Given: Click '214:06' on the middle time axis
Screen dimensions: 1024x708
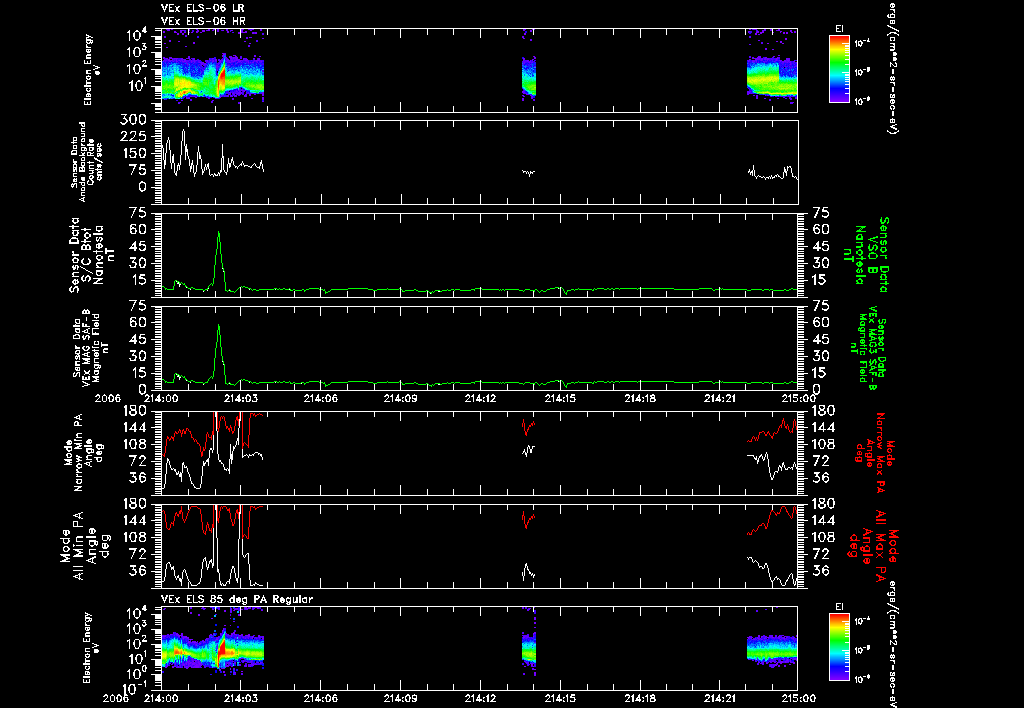Looking at the screenshot, I should pos(320,398).
